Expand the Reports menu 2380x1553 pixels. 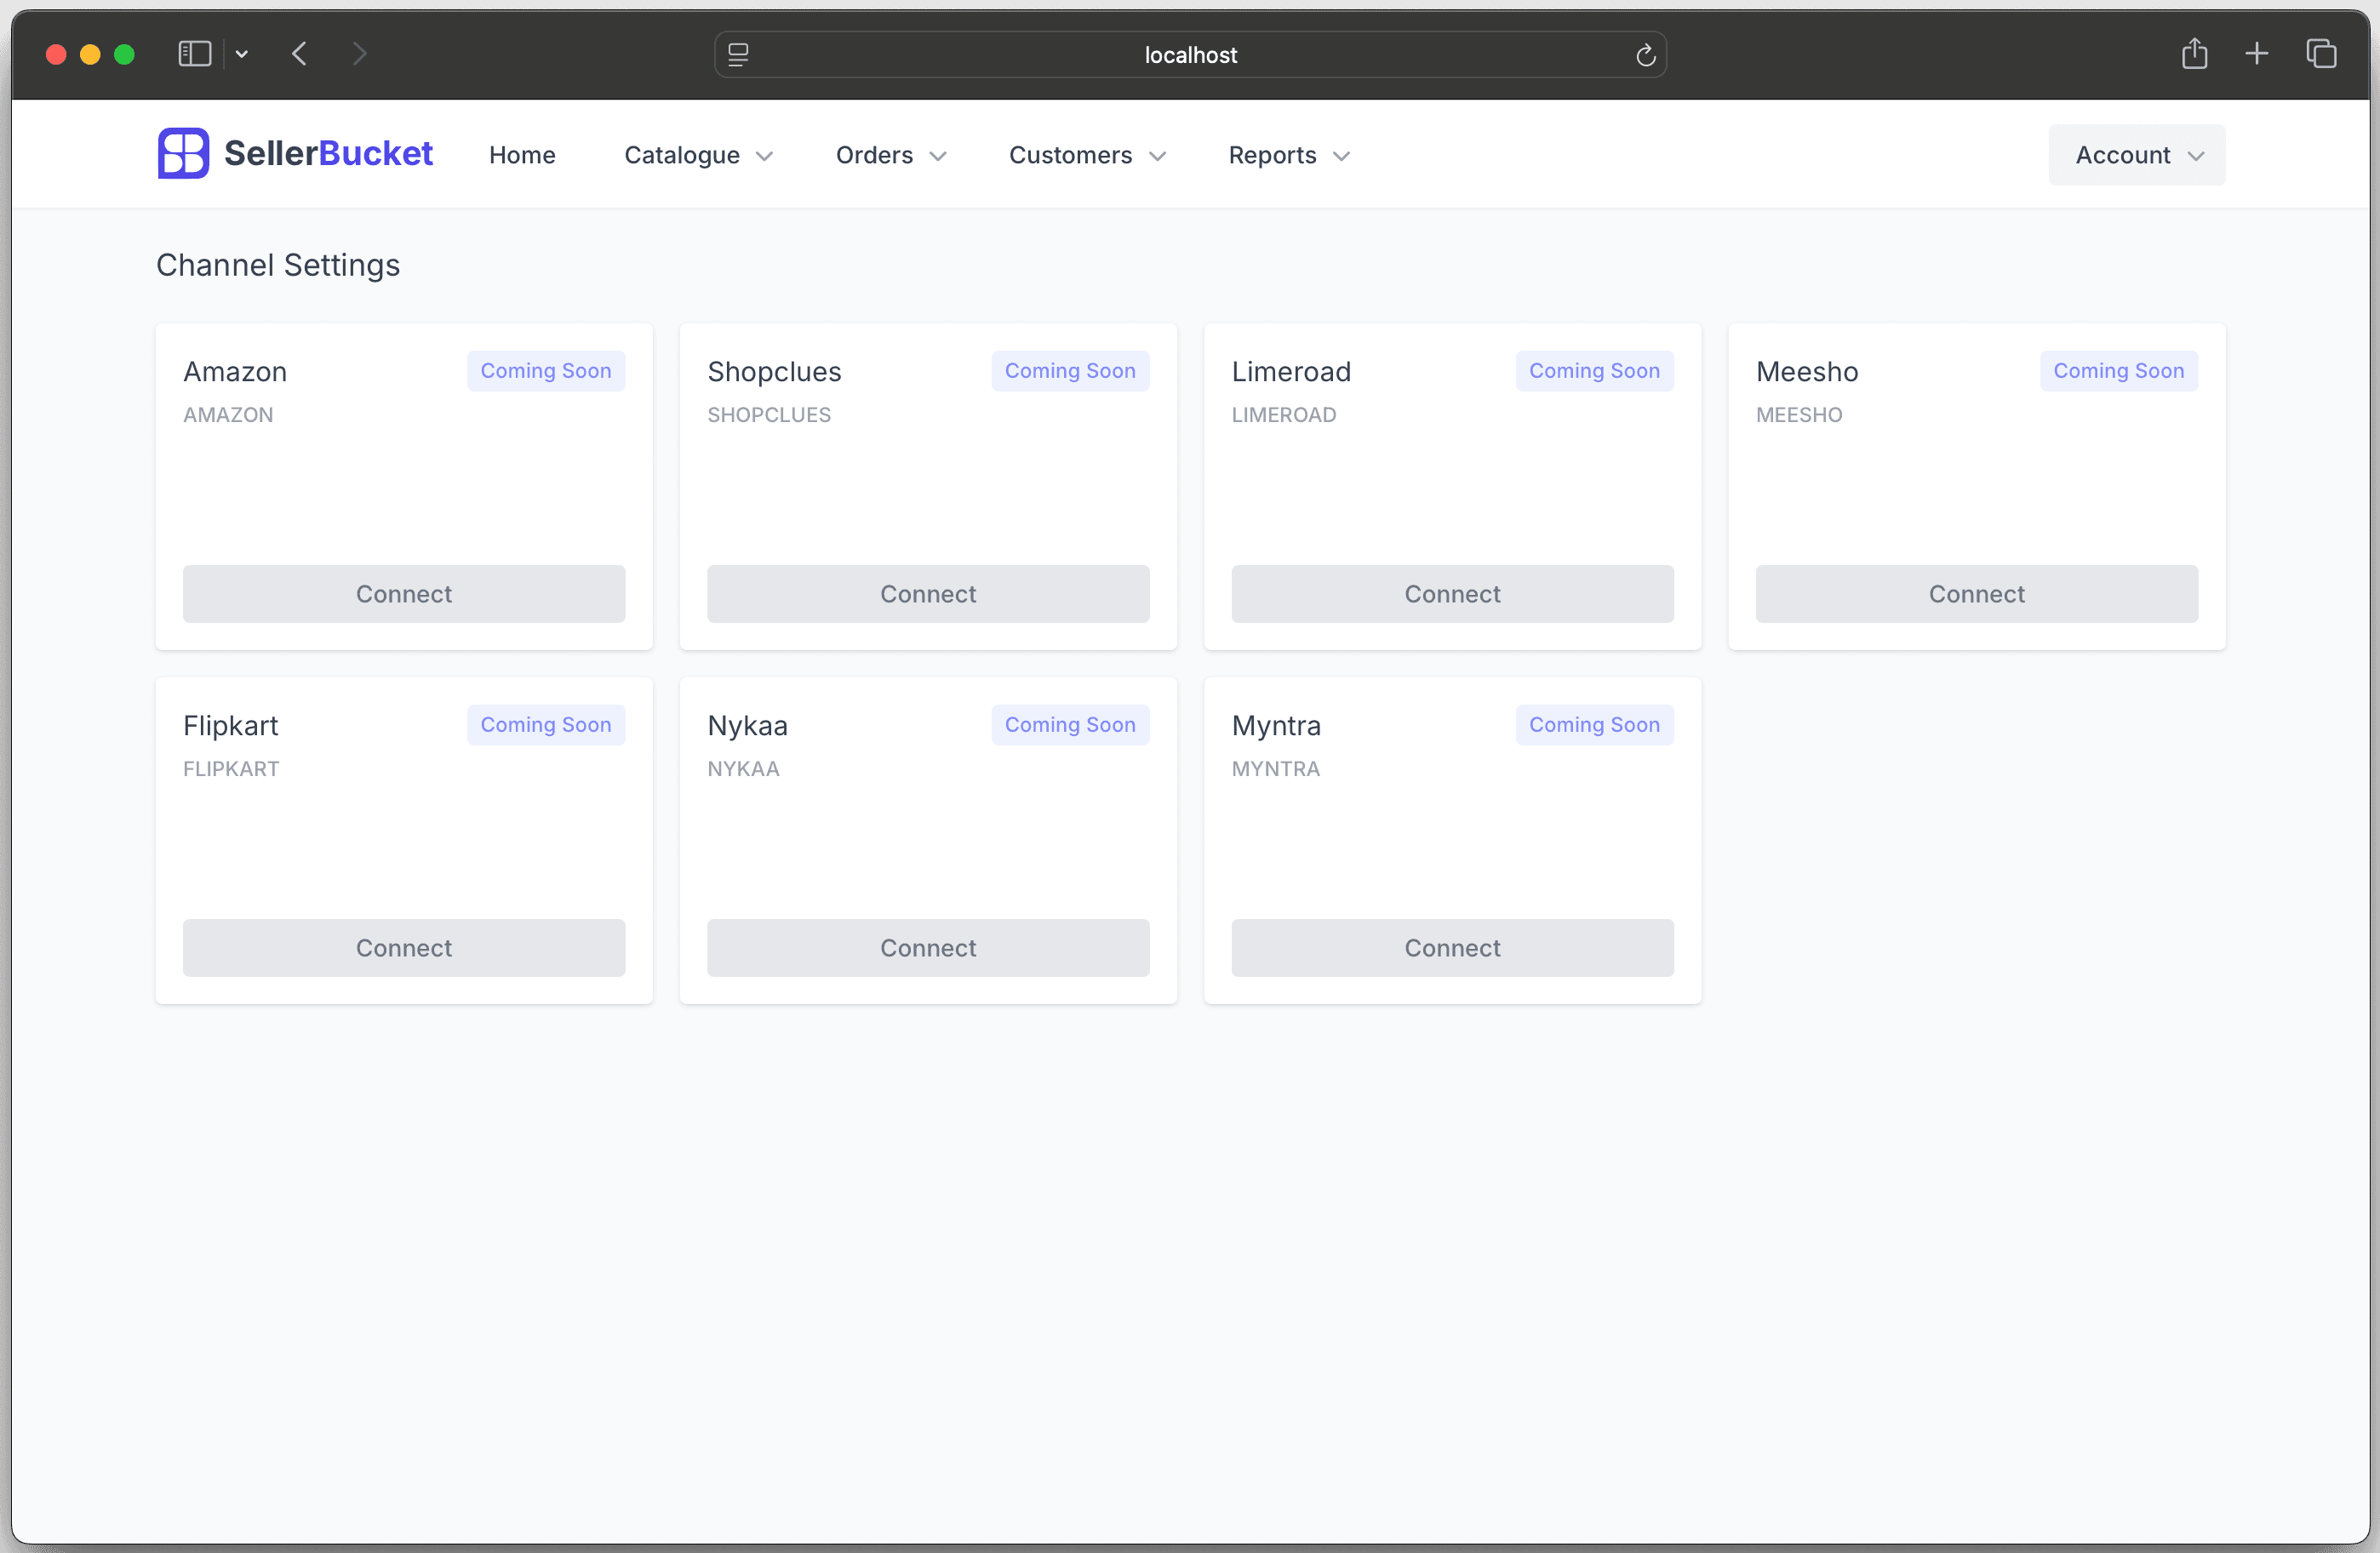tap(1289, 155)
